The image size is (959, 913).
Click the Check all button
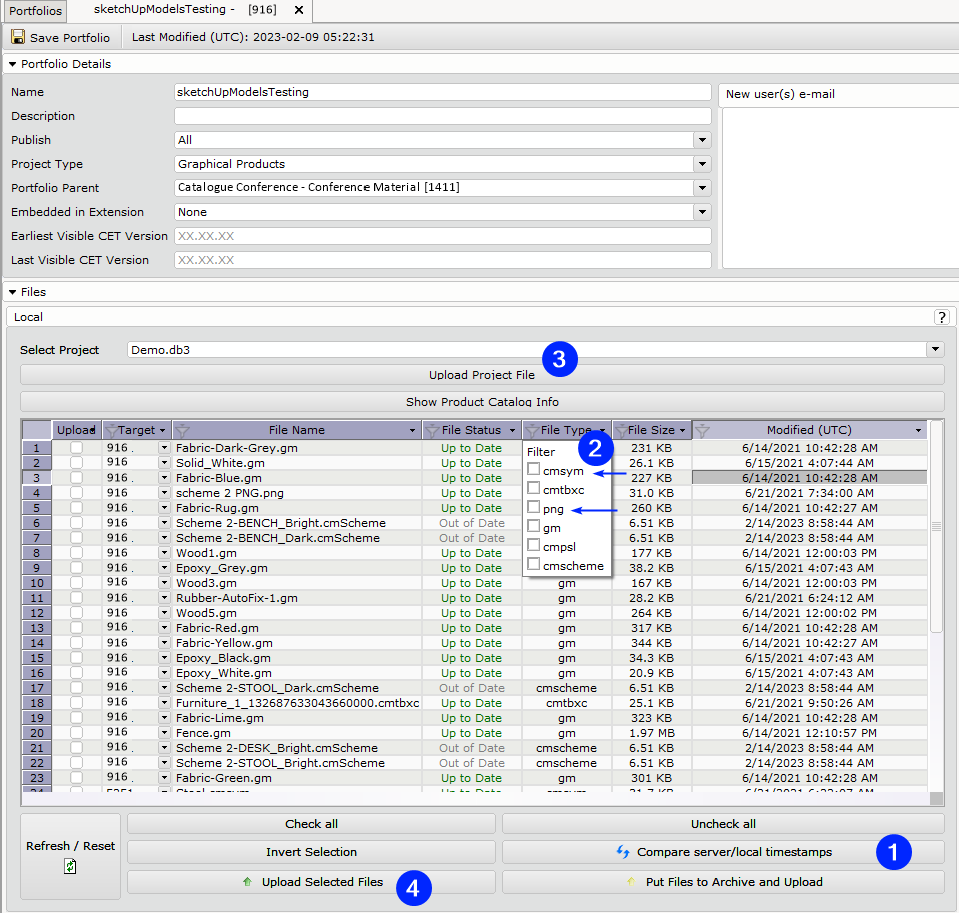point(311,824)
